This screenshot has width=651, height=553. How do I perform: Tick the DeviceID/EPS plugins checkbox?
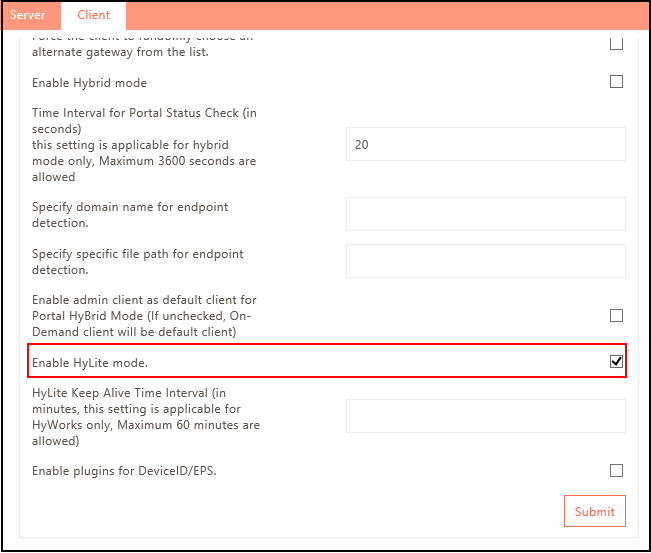pos(616,470)
